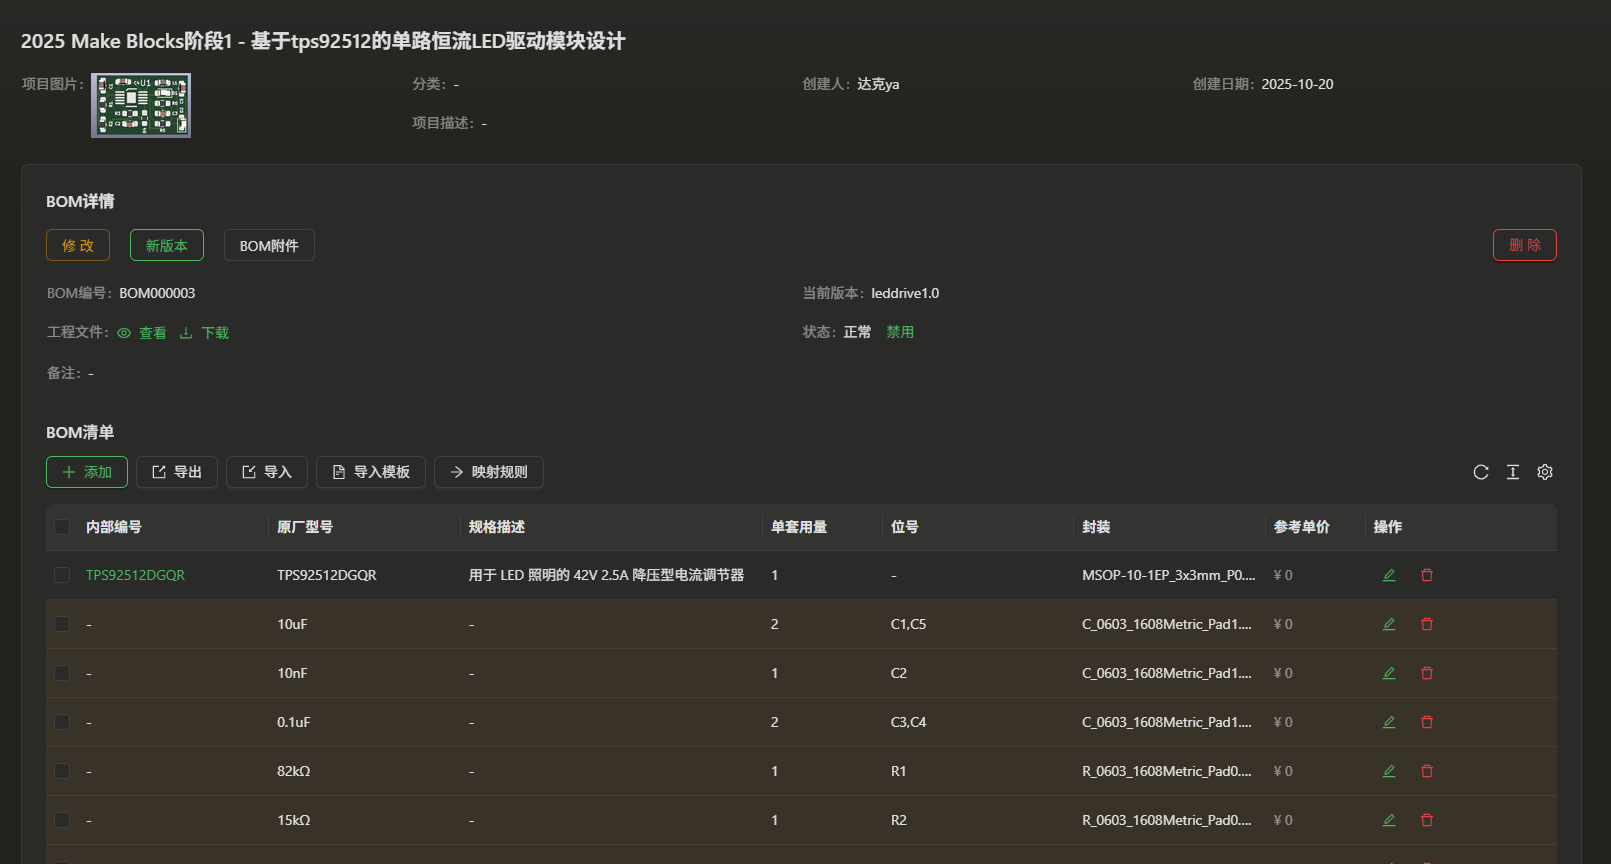Check the box for the 0.1uF row
1611x864 pixels.
[62, 722]
